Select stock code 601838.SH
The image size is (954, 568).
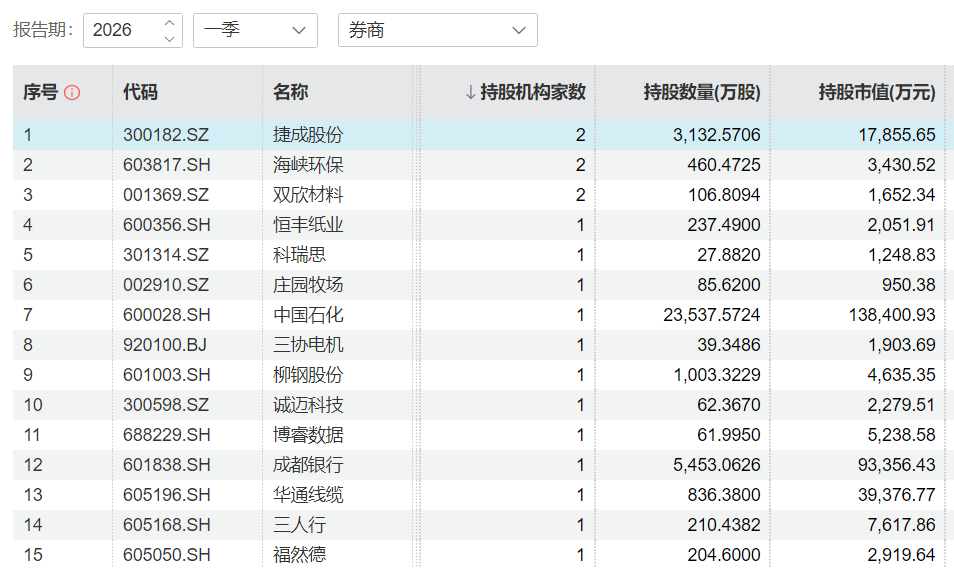pos(167,465)
